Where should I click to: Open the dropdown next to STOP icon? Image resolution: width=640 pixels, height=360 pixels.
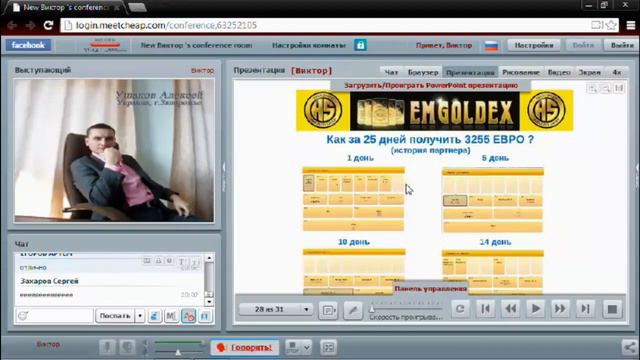pos(307,347)
